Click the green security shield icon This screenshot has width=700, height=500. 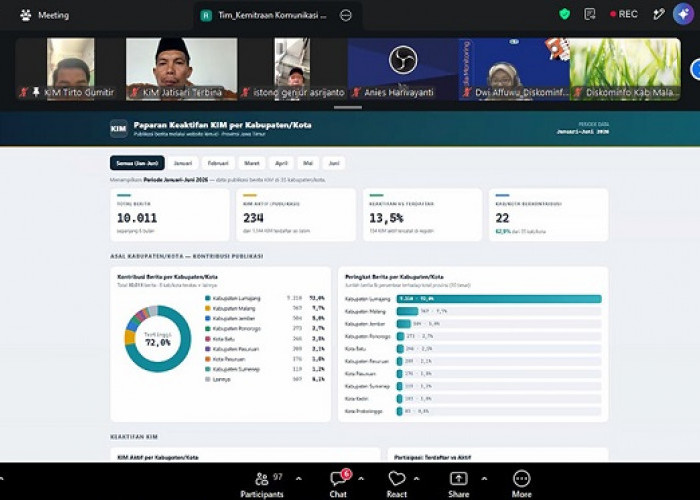coord(565,14)
